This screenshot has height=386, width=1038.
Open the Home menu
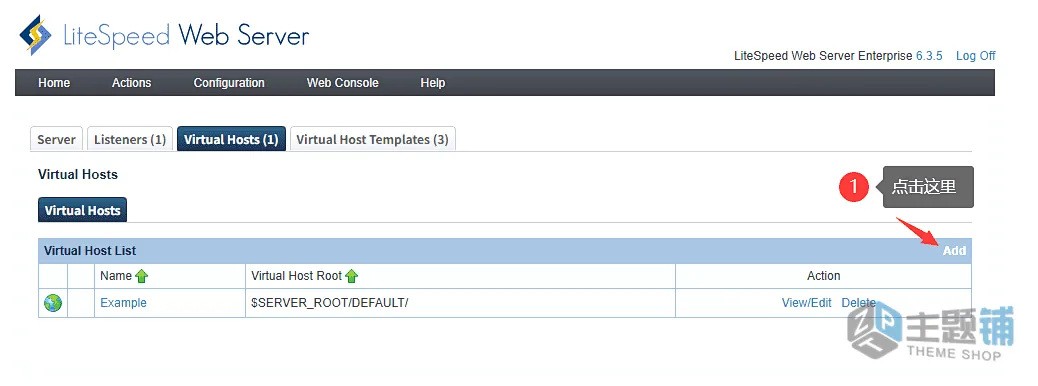[x=54, y=83]
